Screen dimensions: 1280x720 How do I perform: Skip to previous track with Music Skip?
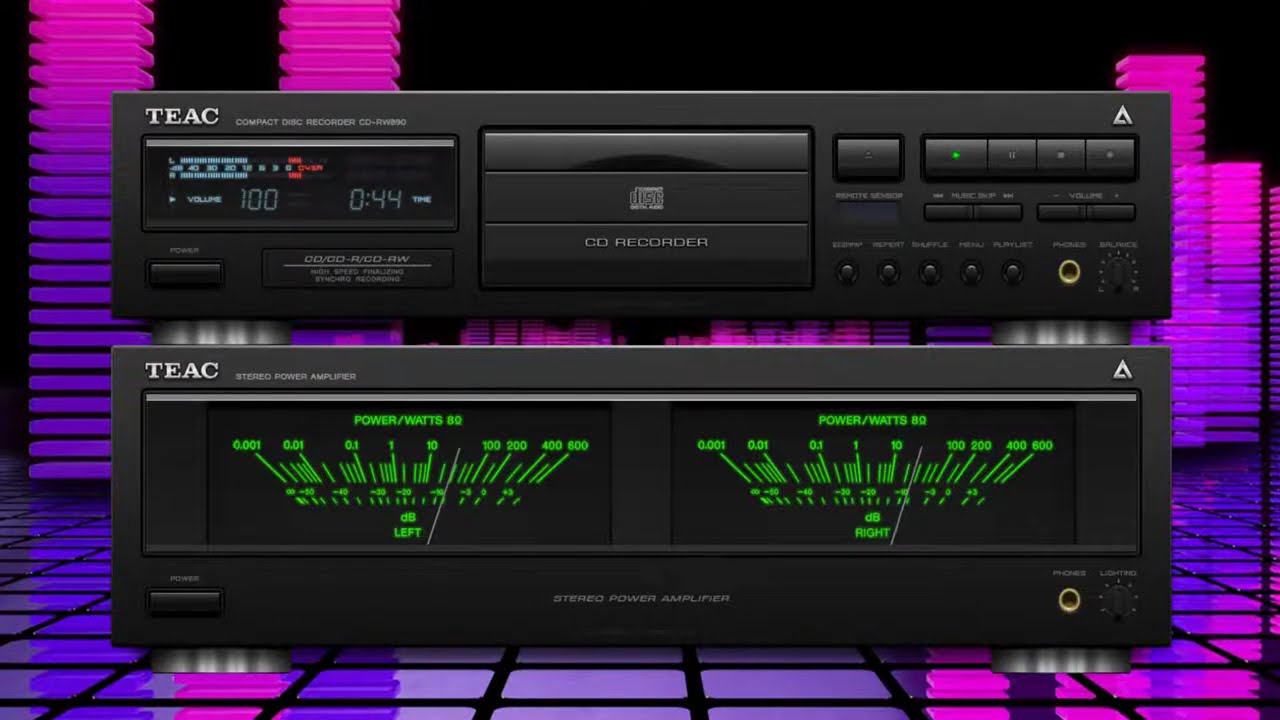[x=948, y=212]
